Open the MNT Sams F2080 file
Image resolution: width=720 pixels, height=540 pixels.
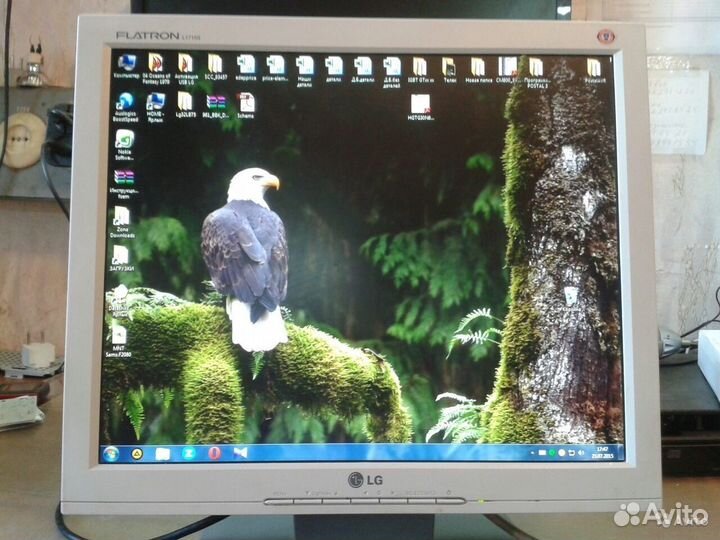coord(119,335)
